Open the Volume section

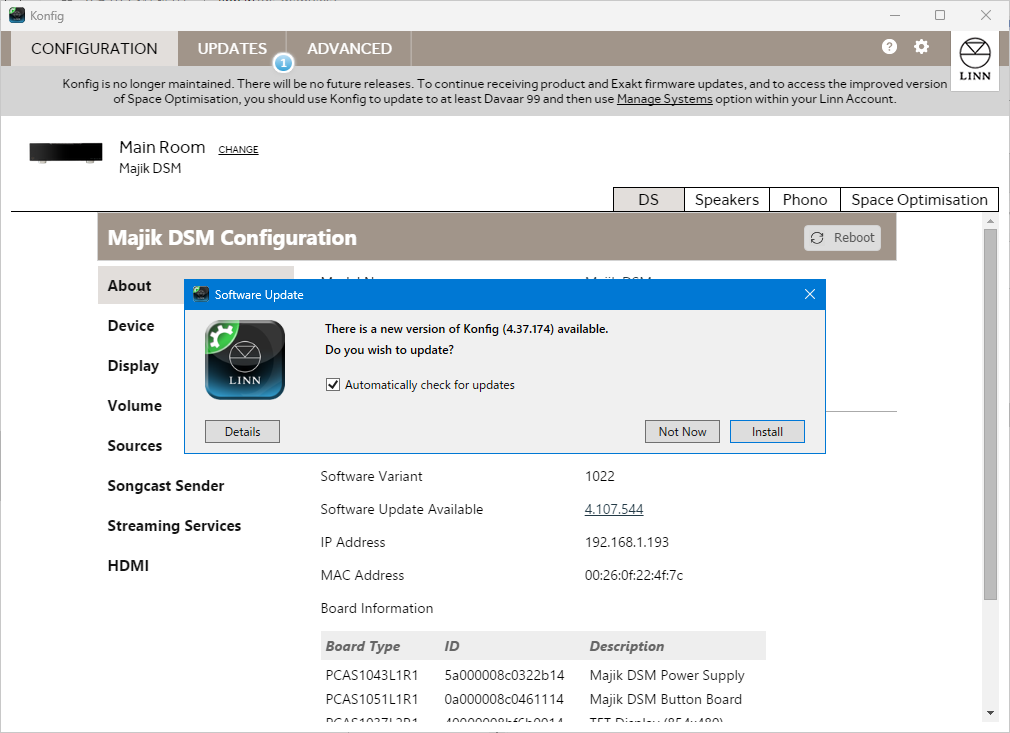(x=135, y=406)
